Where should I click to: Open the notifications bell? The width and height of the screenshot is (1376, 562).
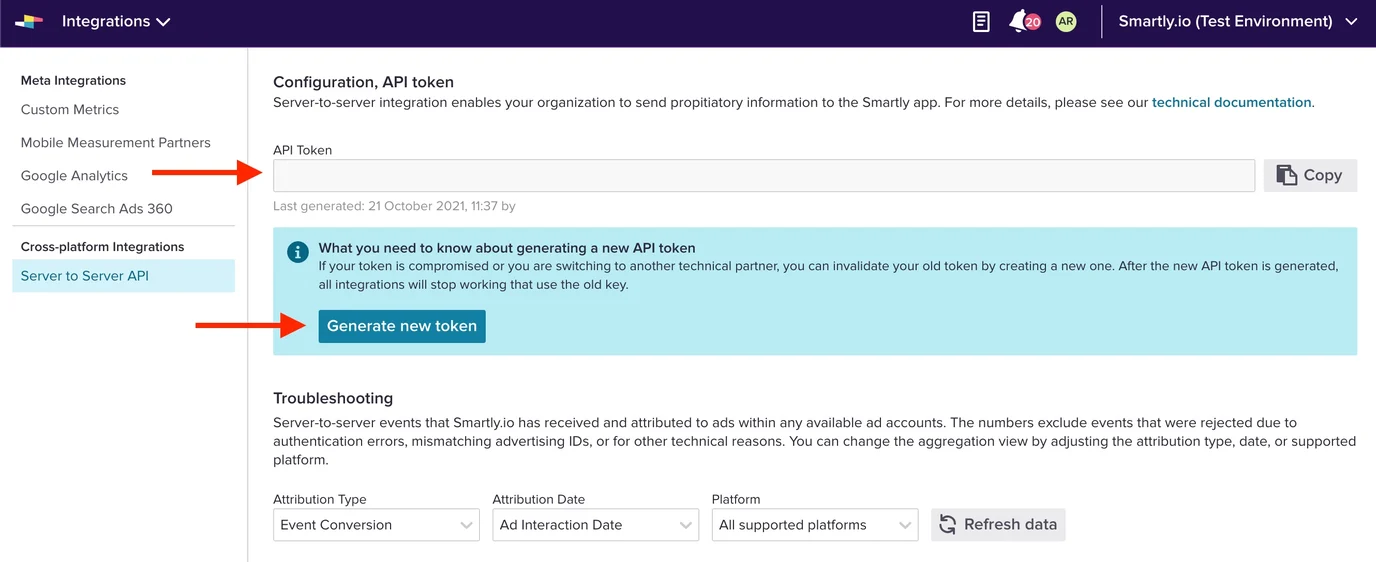pyautogui.click(x=1019, y=21)
